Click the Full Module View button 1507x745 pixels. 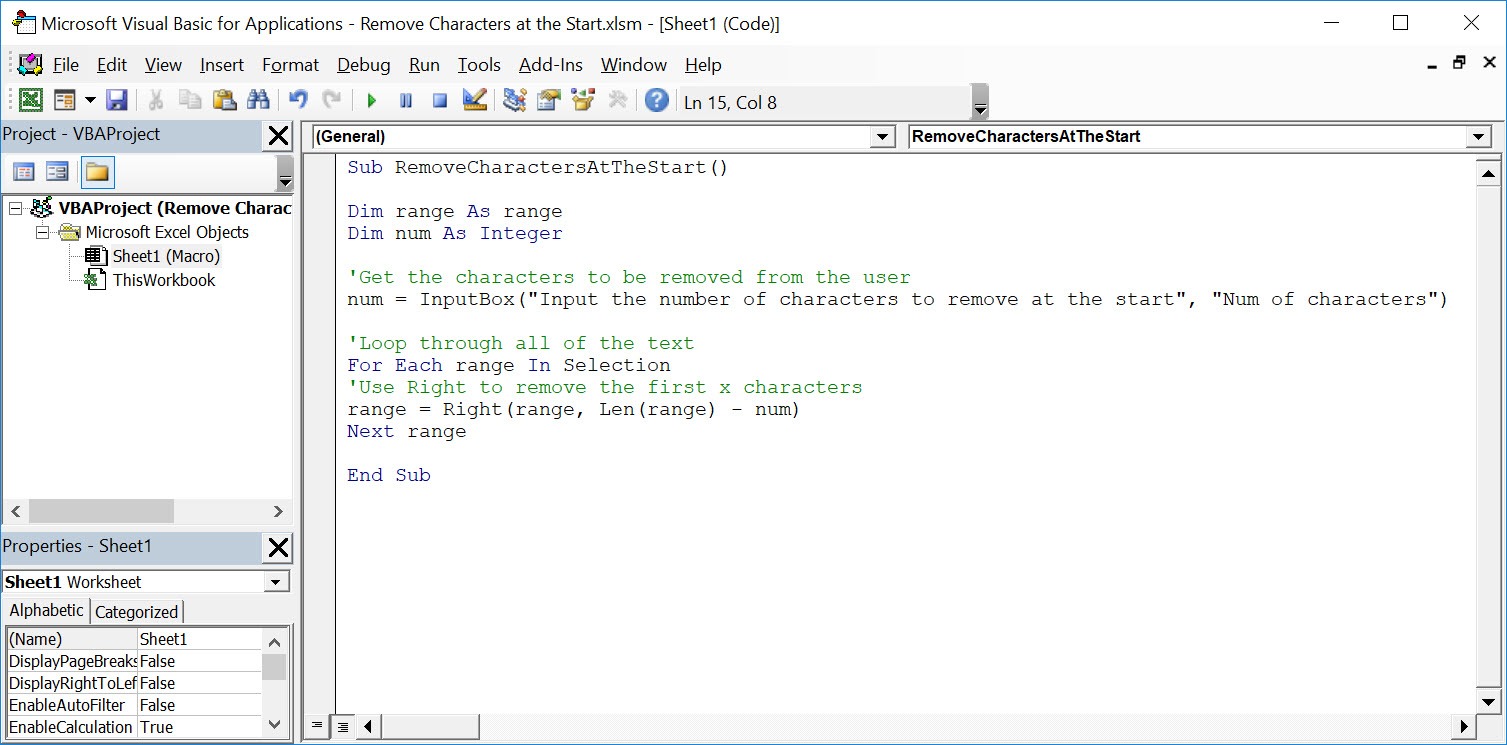[342, 726]
